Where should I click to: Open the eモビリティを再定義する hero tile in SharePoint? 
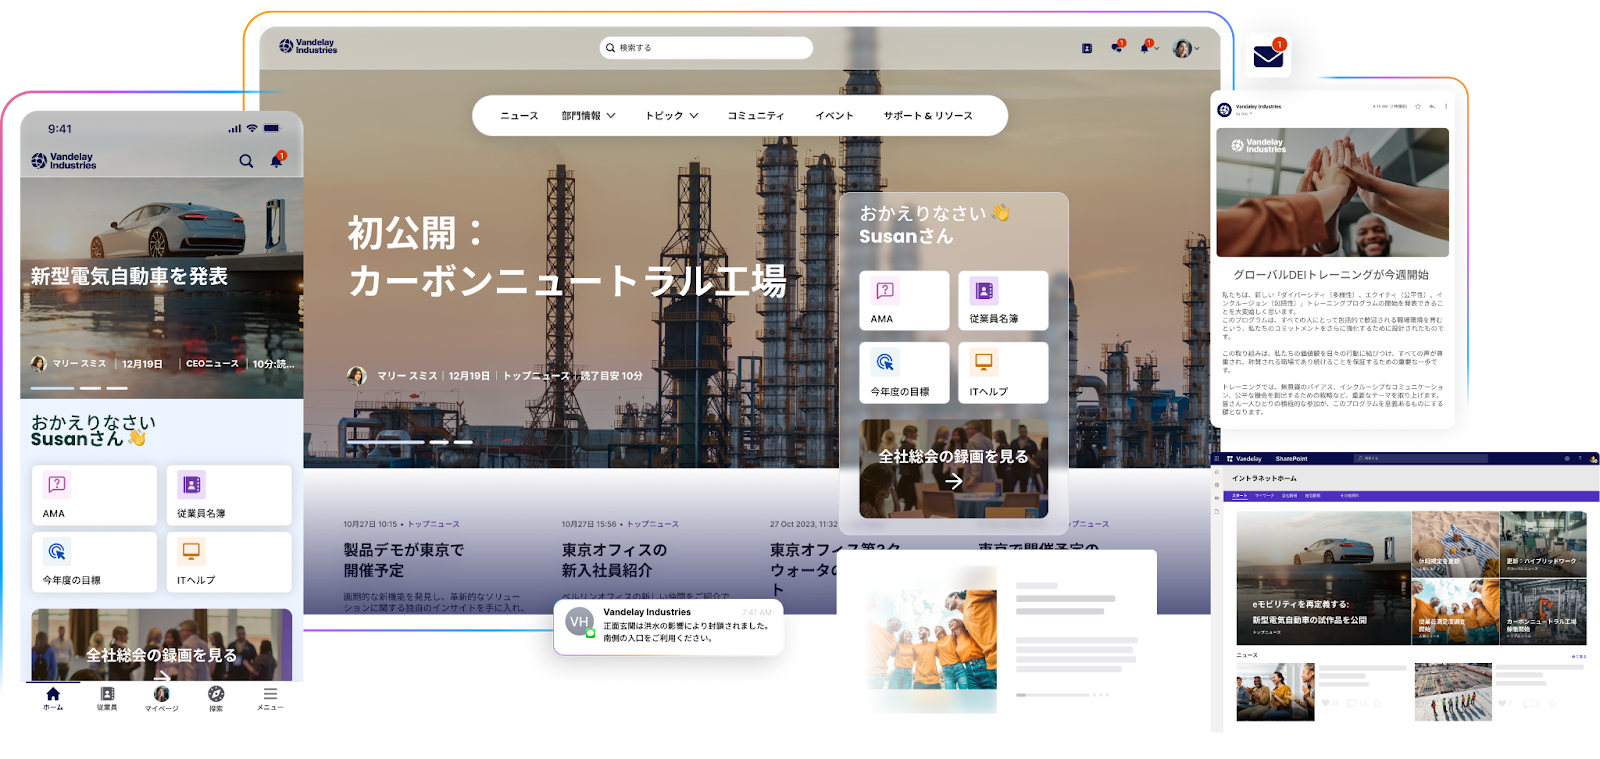1324,578
